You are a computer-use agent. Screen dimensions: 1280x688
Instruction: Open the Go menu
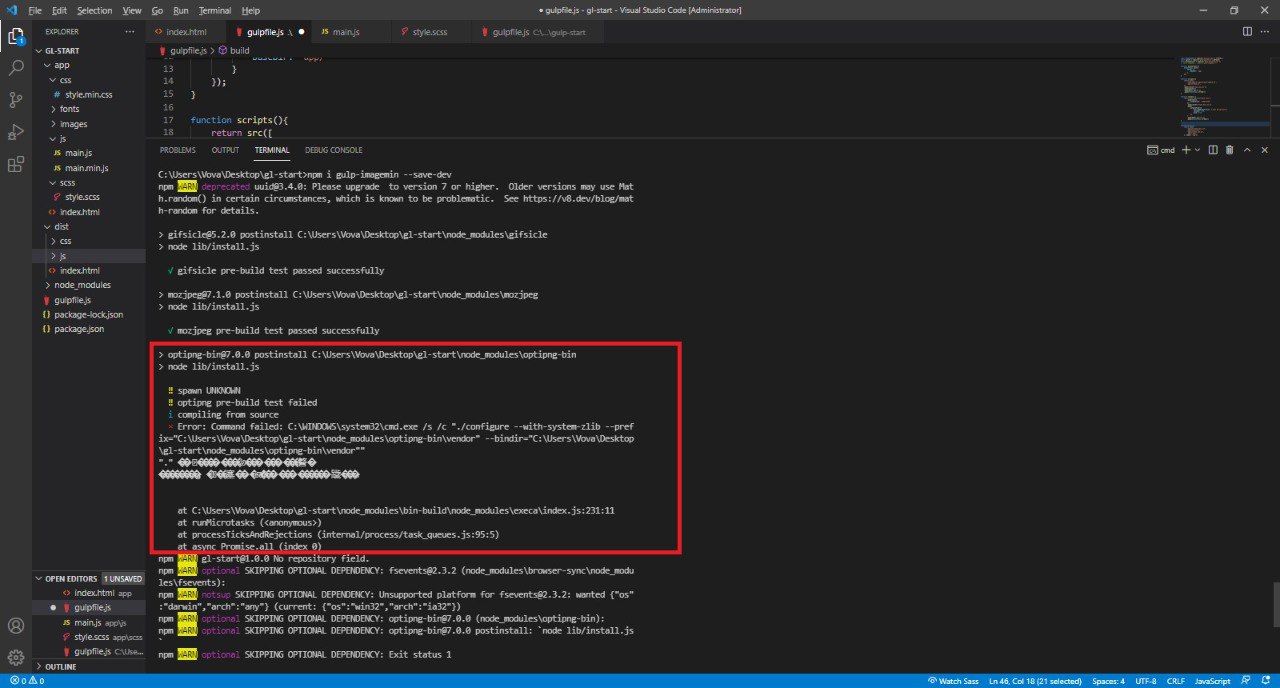158,10
